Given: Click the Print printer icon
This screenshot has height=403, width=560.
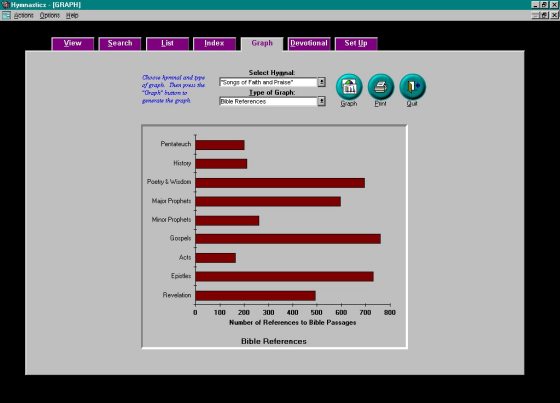Looking at the screenshot, I should (381, 87).
